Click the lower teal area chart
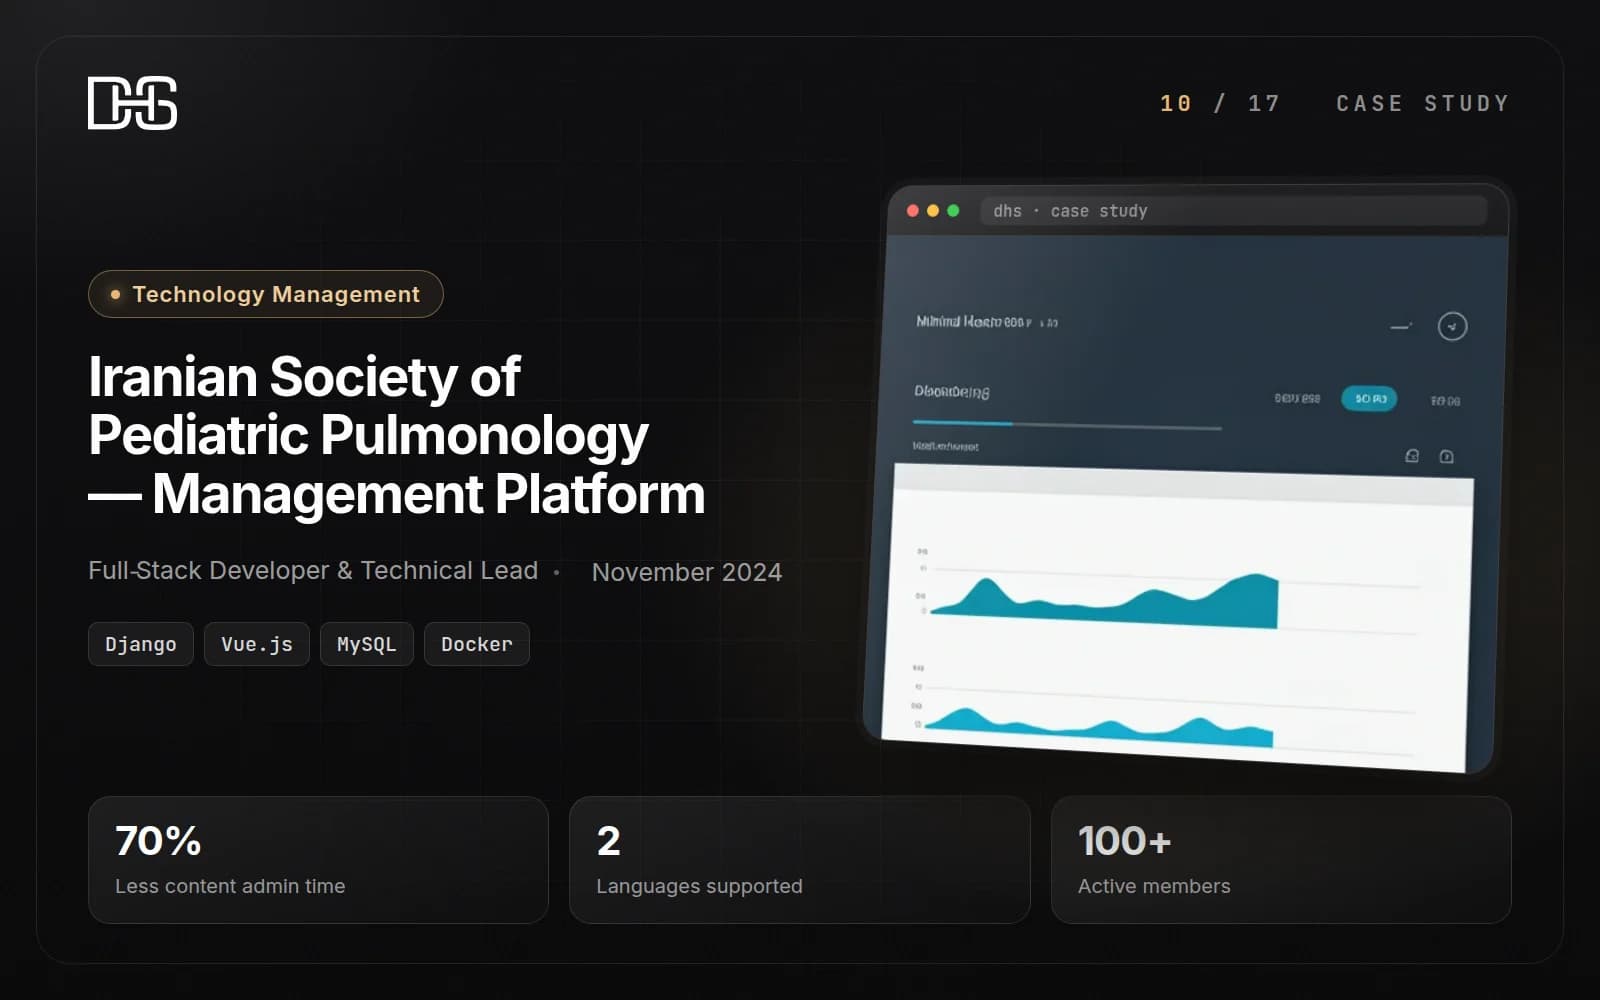 (1098, 727)
